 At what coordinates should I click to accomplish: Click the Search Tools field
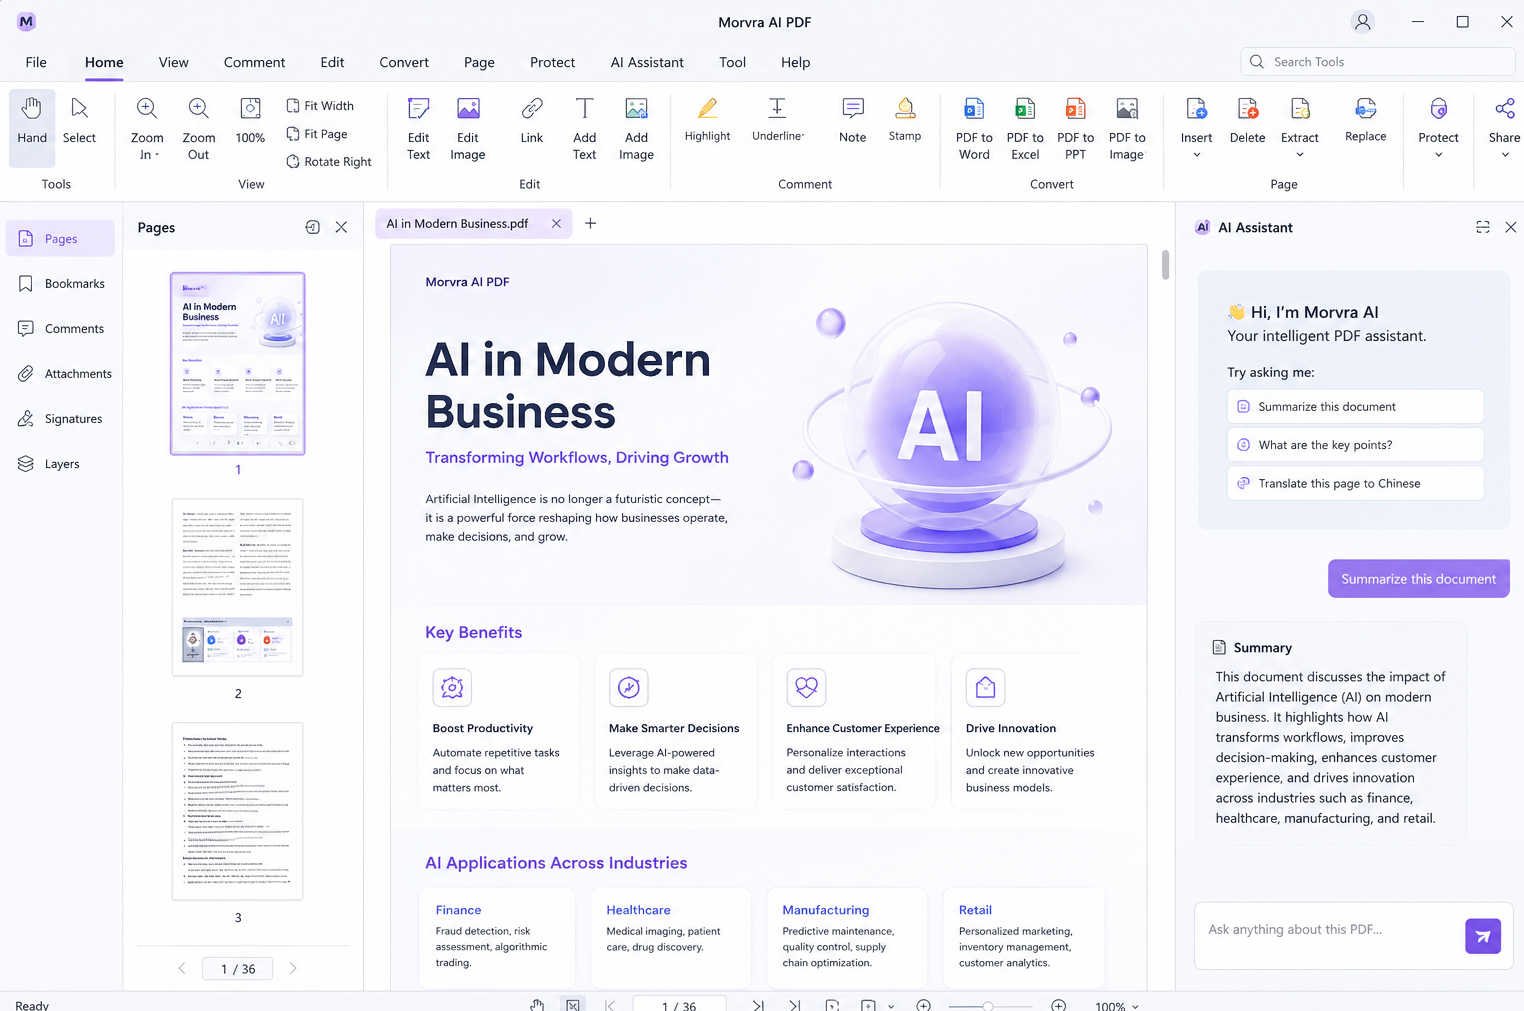(x=1377, y=62)
